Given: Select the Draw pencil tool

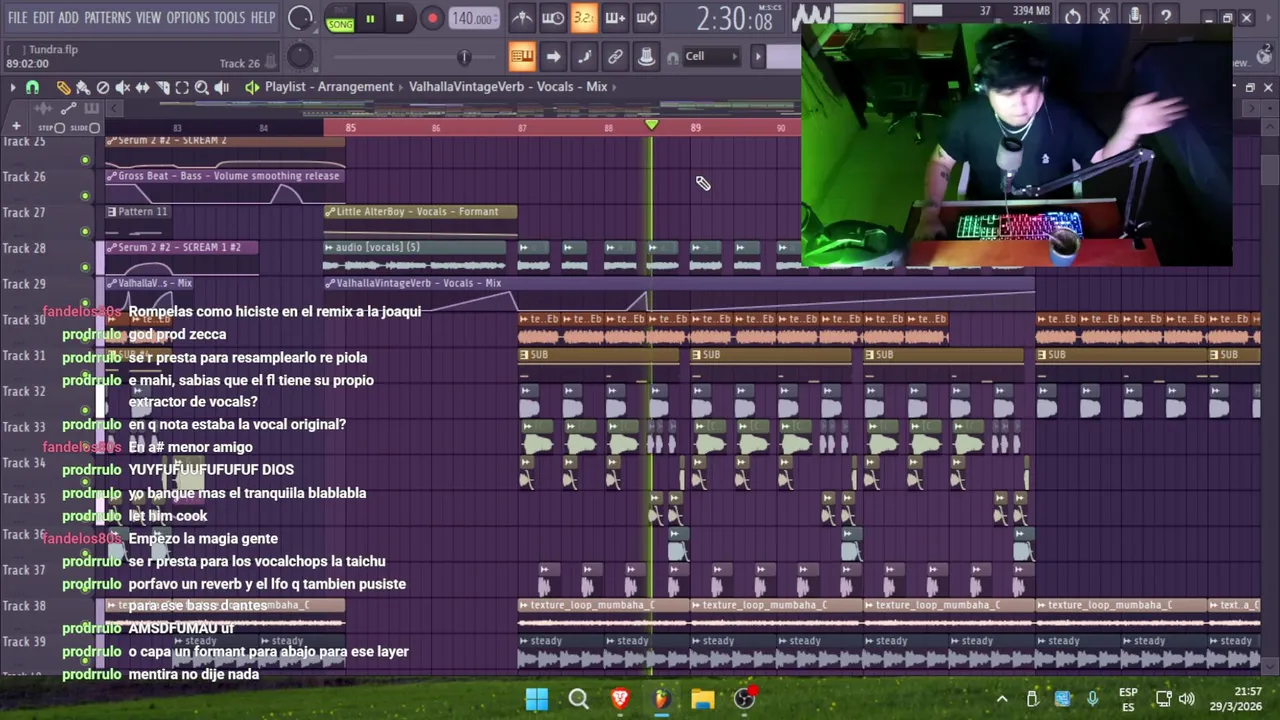Looking at the screenshot, I should click(63, 87).
